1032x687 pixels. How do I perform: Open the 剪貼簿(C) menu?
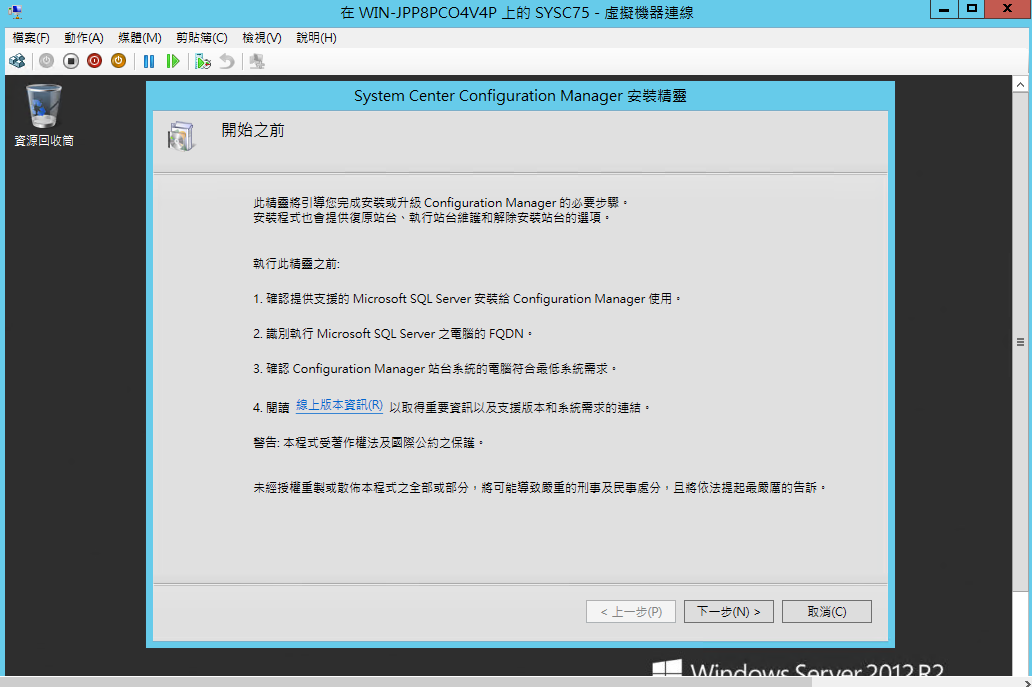201,38
